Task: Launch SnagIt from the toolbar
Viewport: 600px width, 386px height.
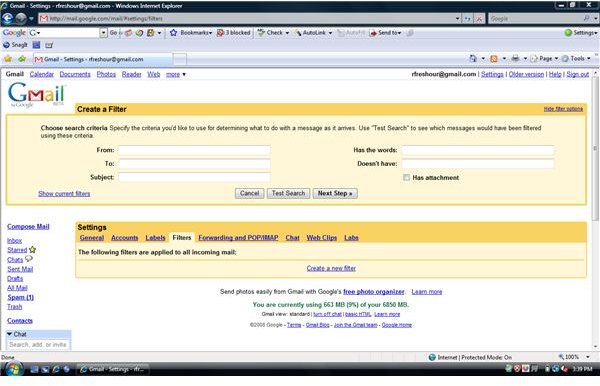Action: point(15,45)
